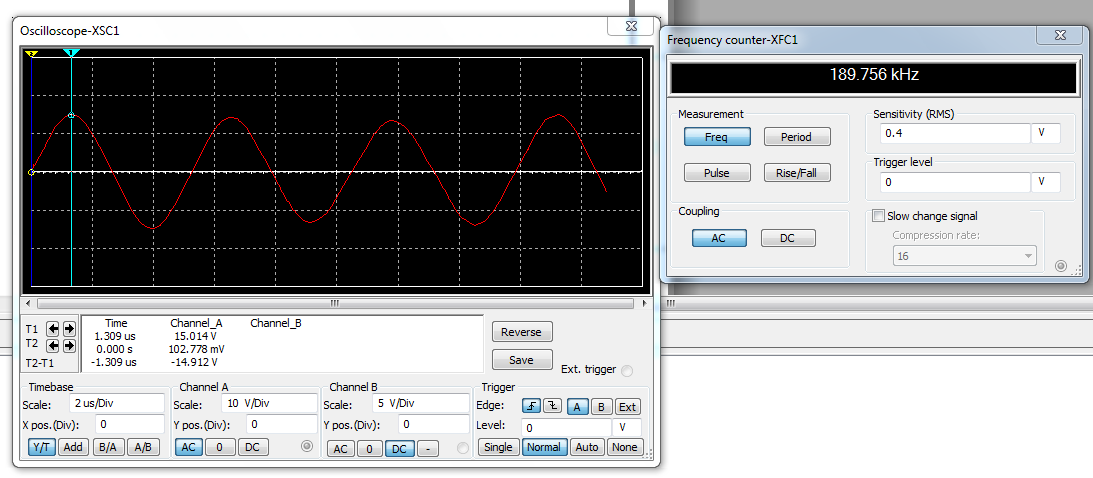Select A/B timebase mode
Screen dimensions: 1093x478
(143, 447)
